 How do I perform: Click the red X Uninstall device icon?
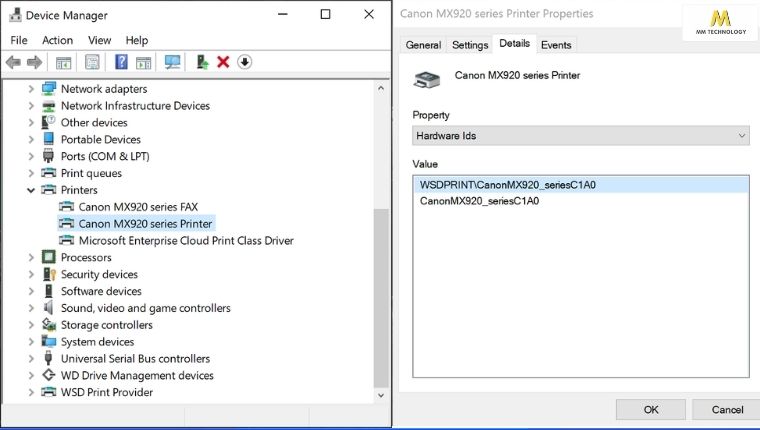click(223, 62)
